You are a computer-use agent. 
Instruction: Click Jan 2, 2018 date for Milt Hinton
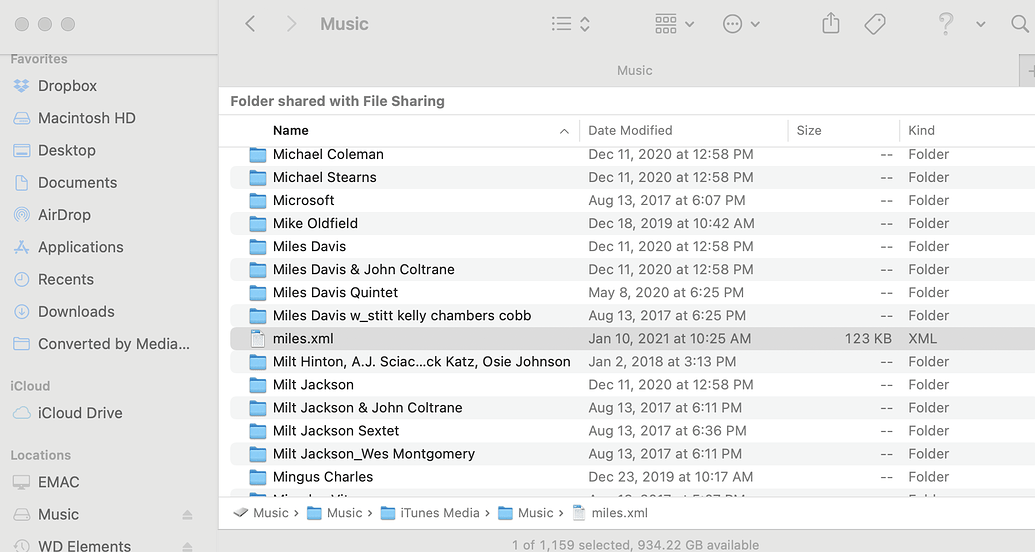pyautogui.click(x=662, y=362)
